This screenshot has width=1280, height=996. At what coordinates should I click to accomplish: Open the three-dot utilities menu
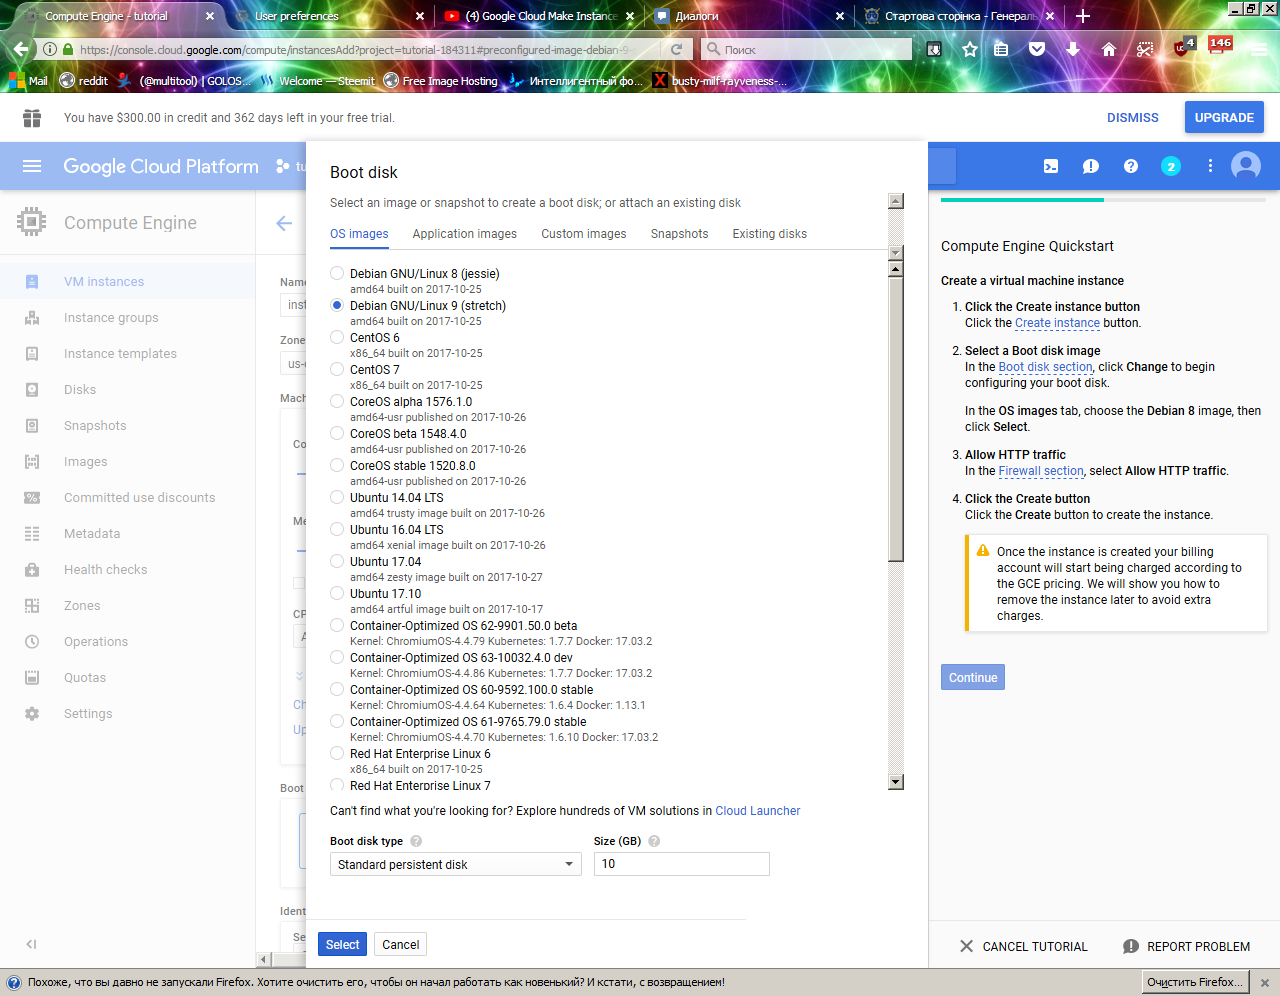click(x=1210, y=166)
